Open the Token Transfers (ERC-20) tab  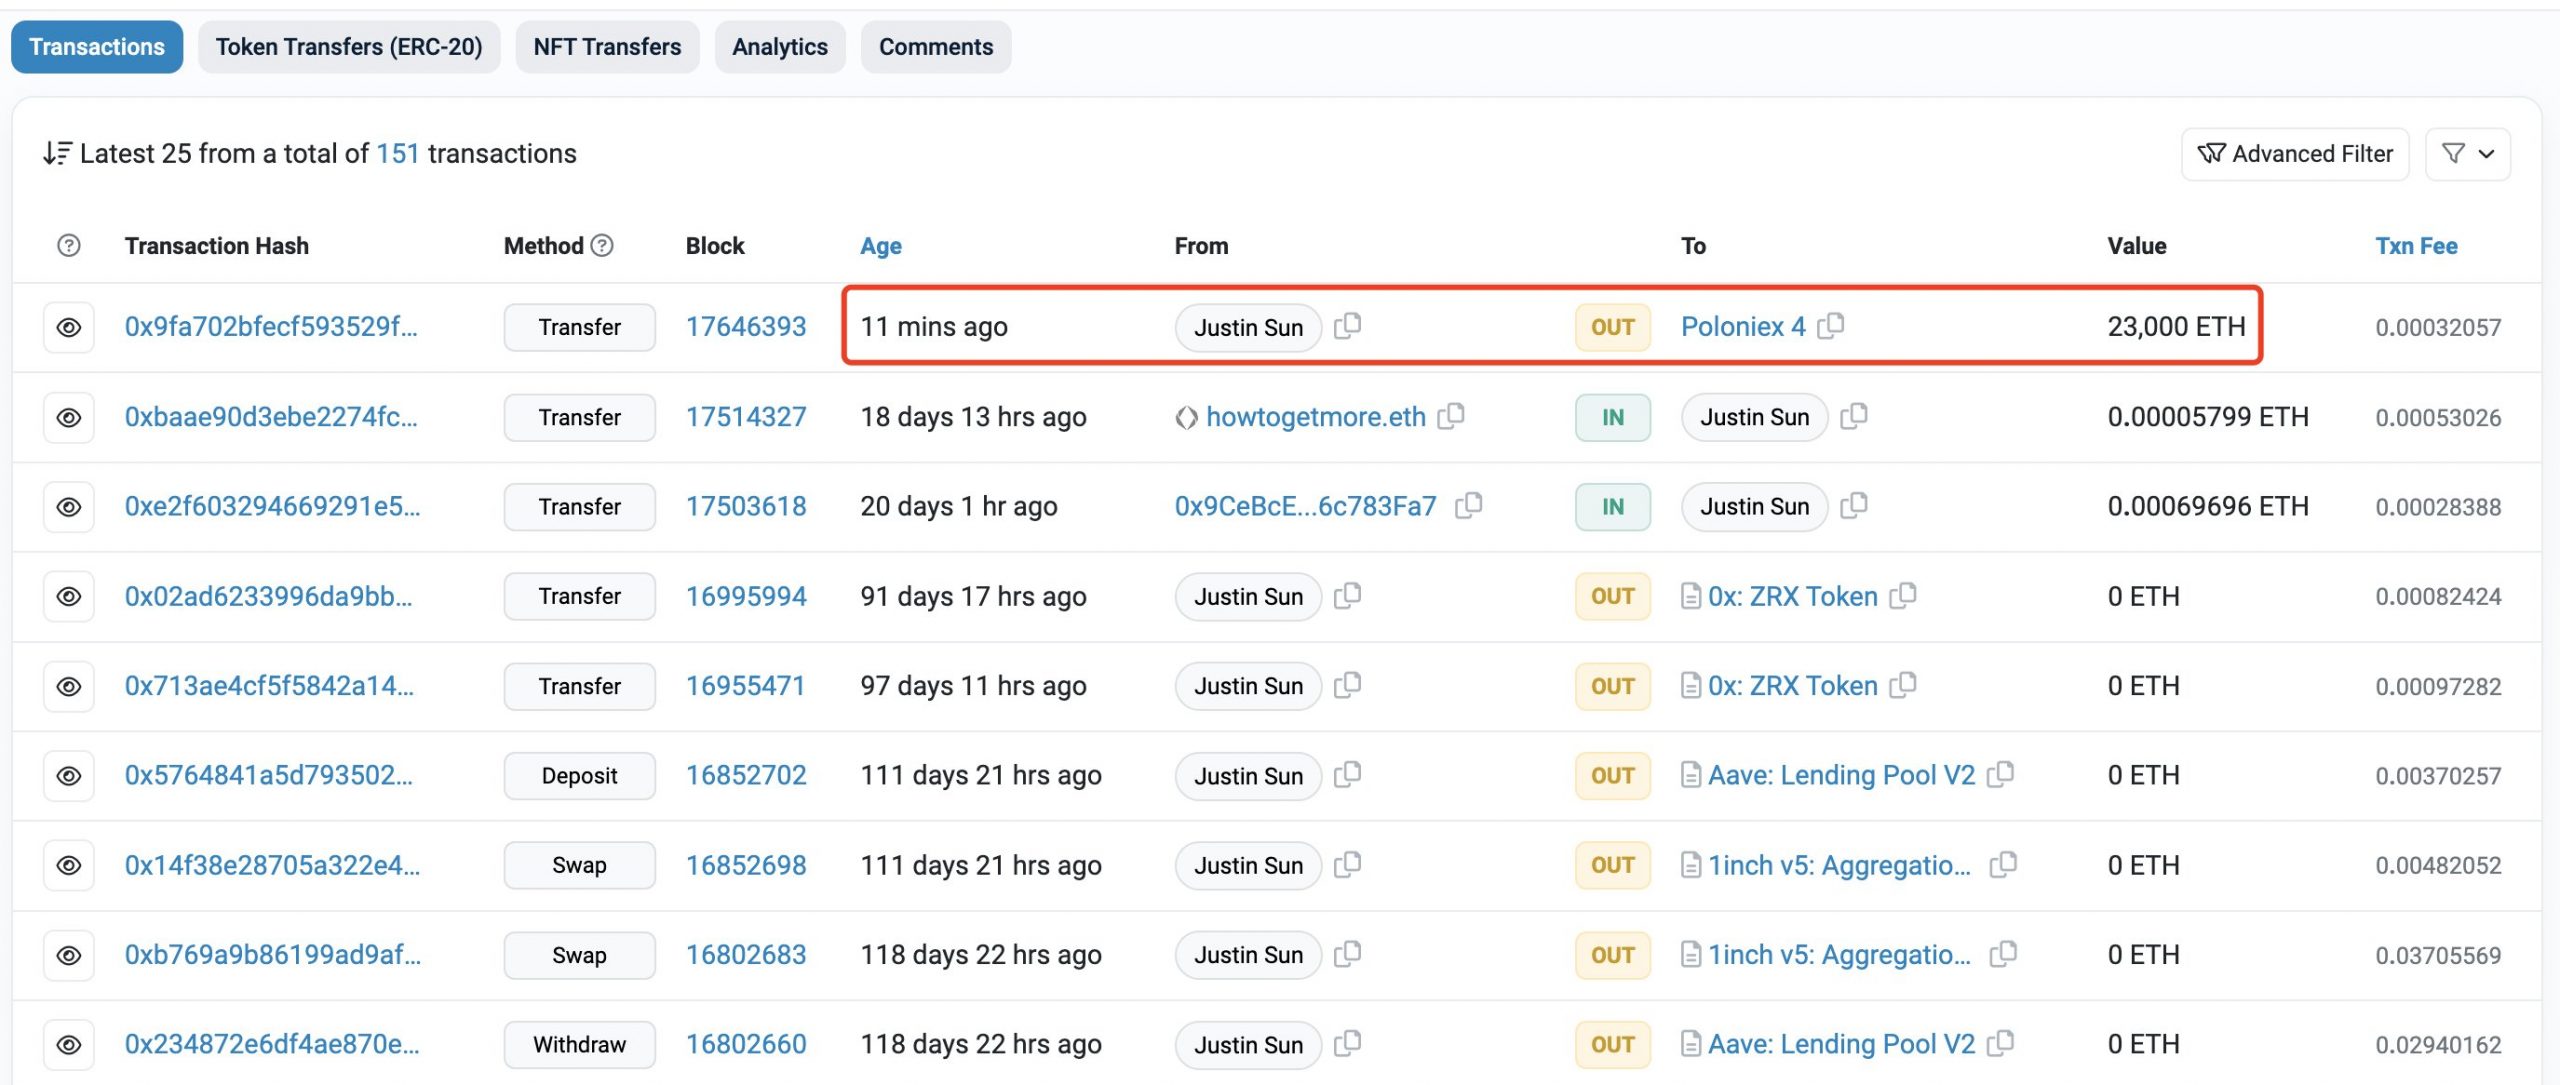click(x=349, y=47)
